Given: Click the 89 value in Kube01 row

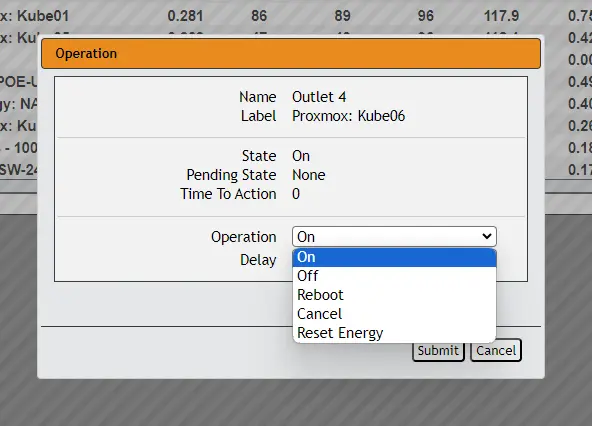Looking at the screenshot, I should (342, 16).
